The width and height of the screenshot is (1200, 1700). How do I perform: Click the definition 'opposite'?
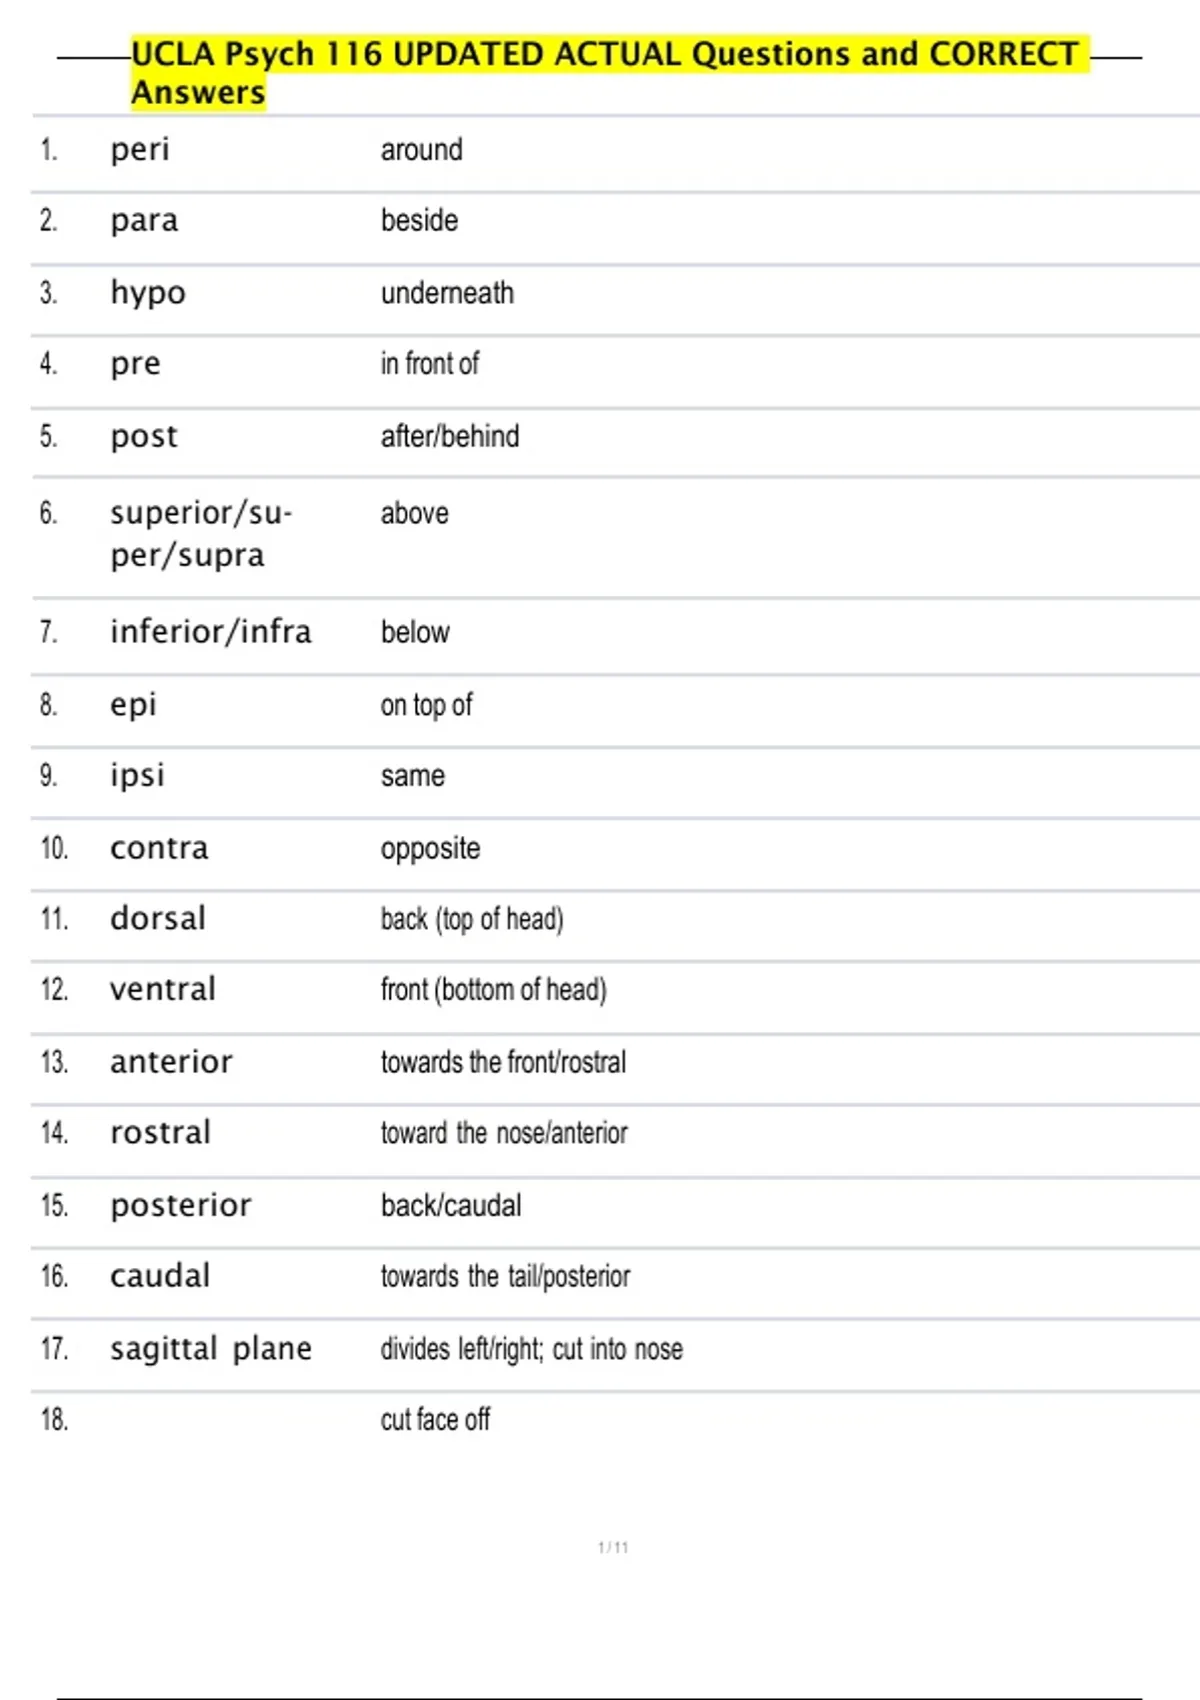point(430,849)
